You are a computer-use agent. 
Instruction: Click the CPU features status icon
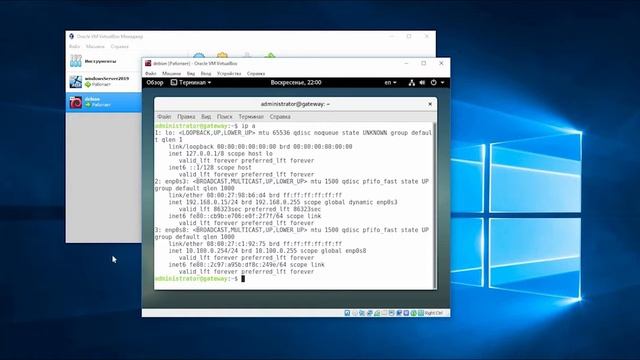pyautogui.click(x=406, y=313)
